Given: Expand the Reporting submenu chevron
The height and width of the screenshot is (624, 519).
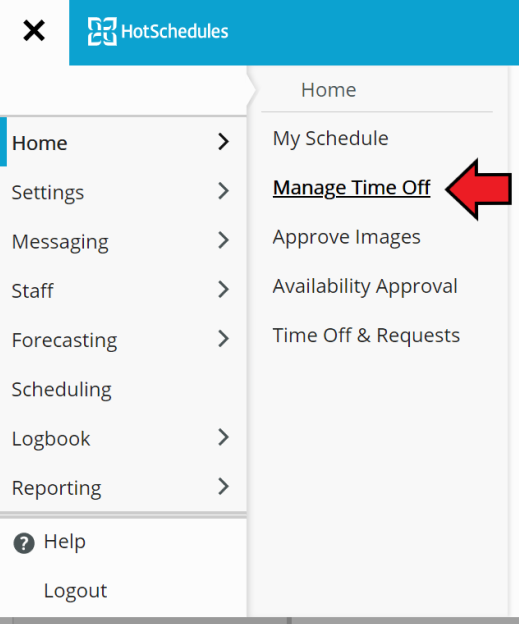Looking at the screenshot, I should pyautogui.click(x=224, y=486).
